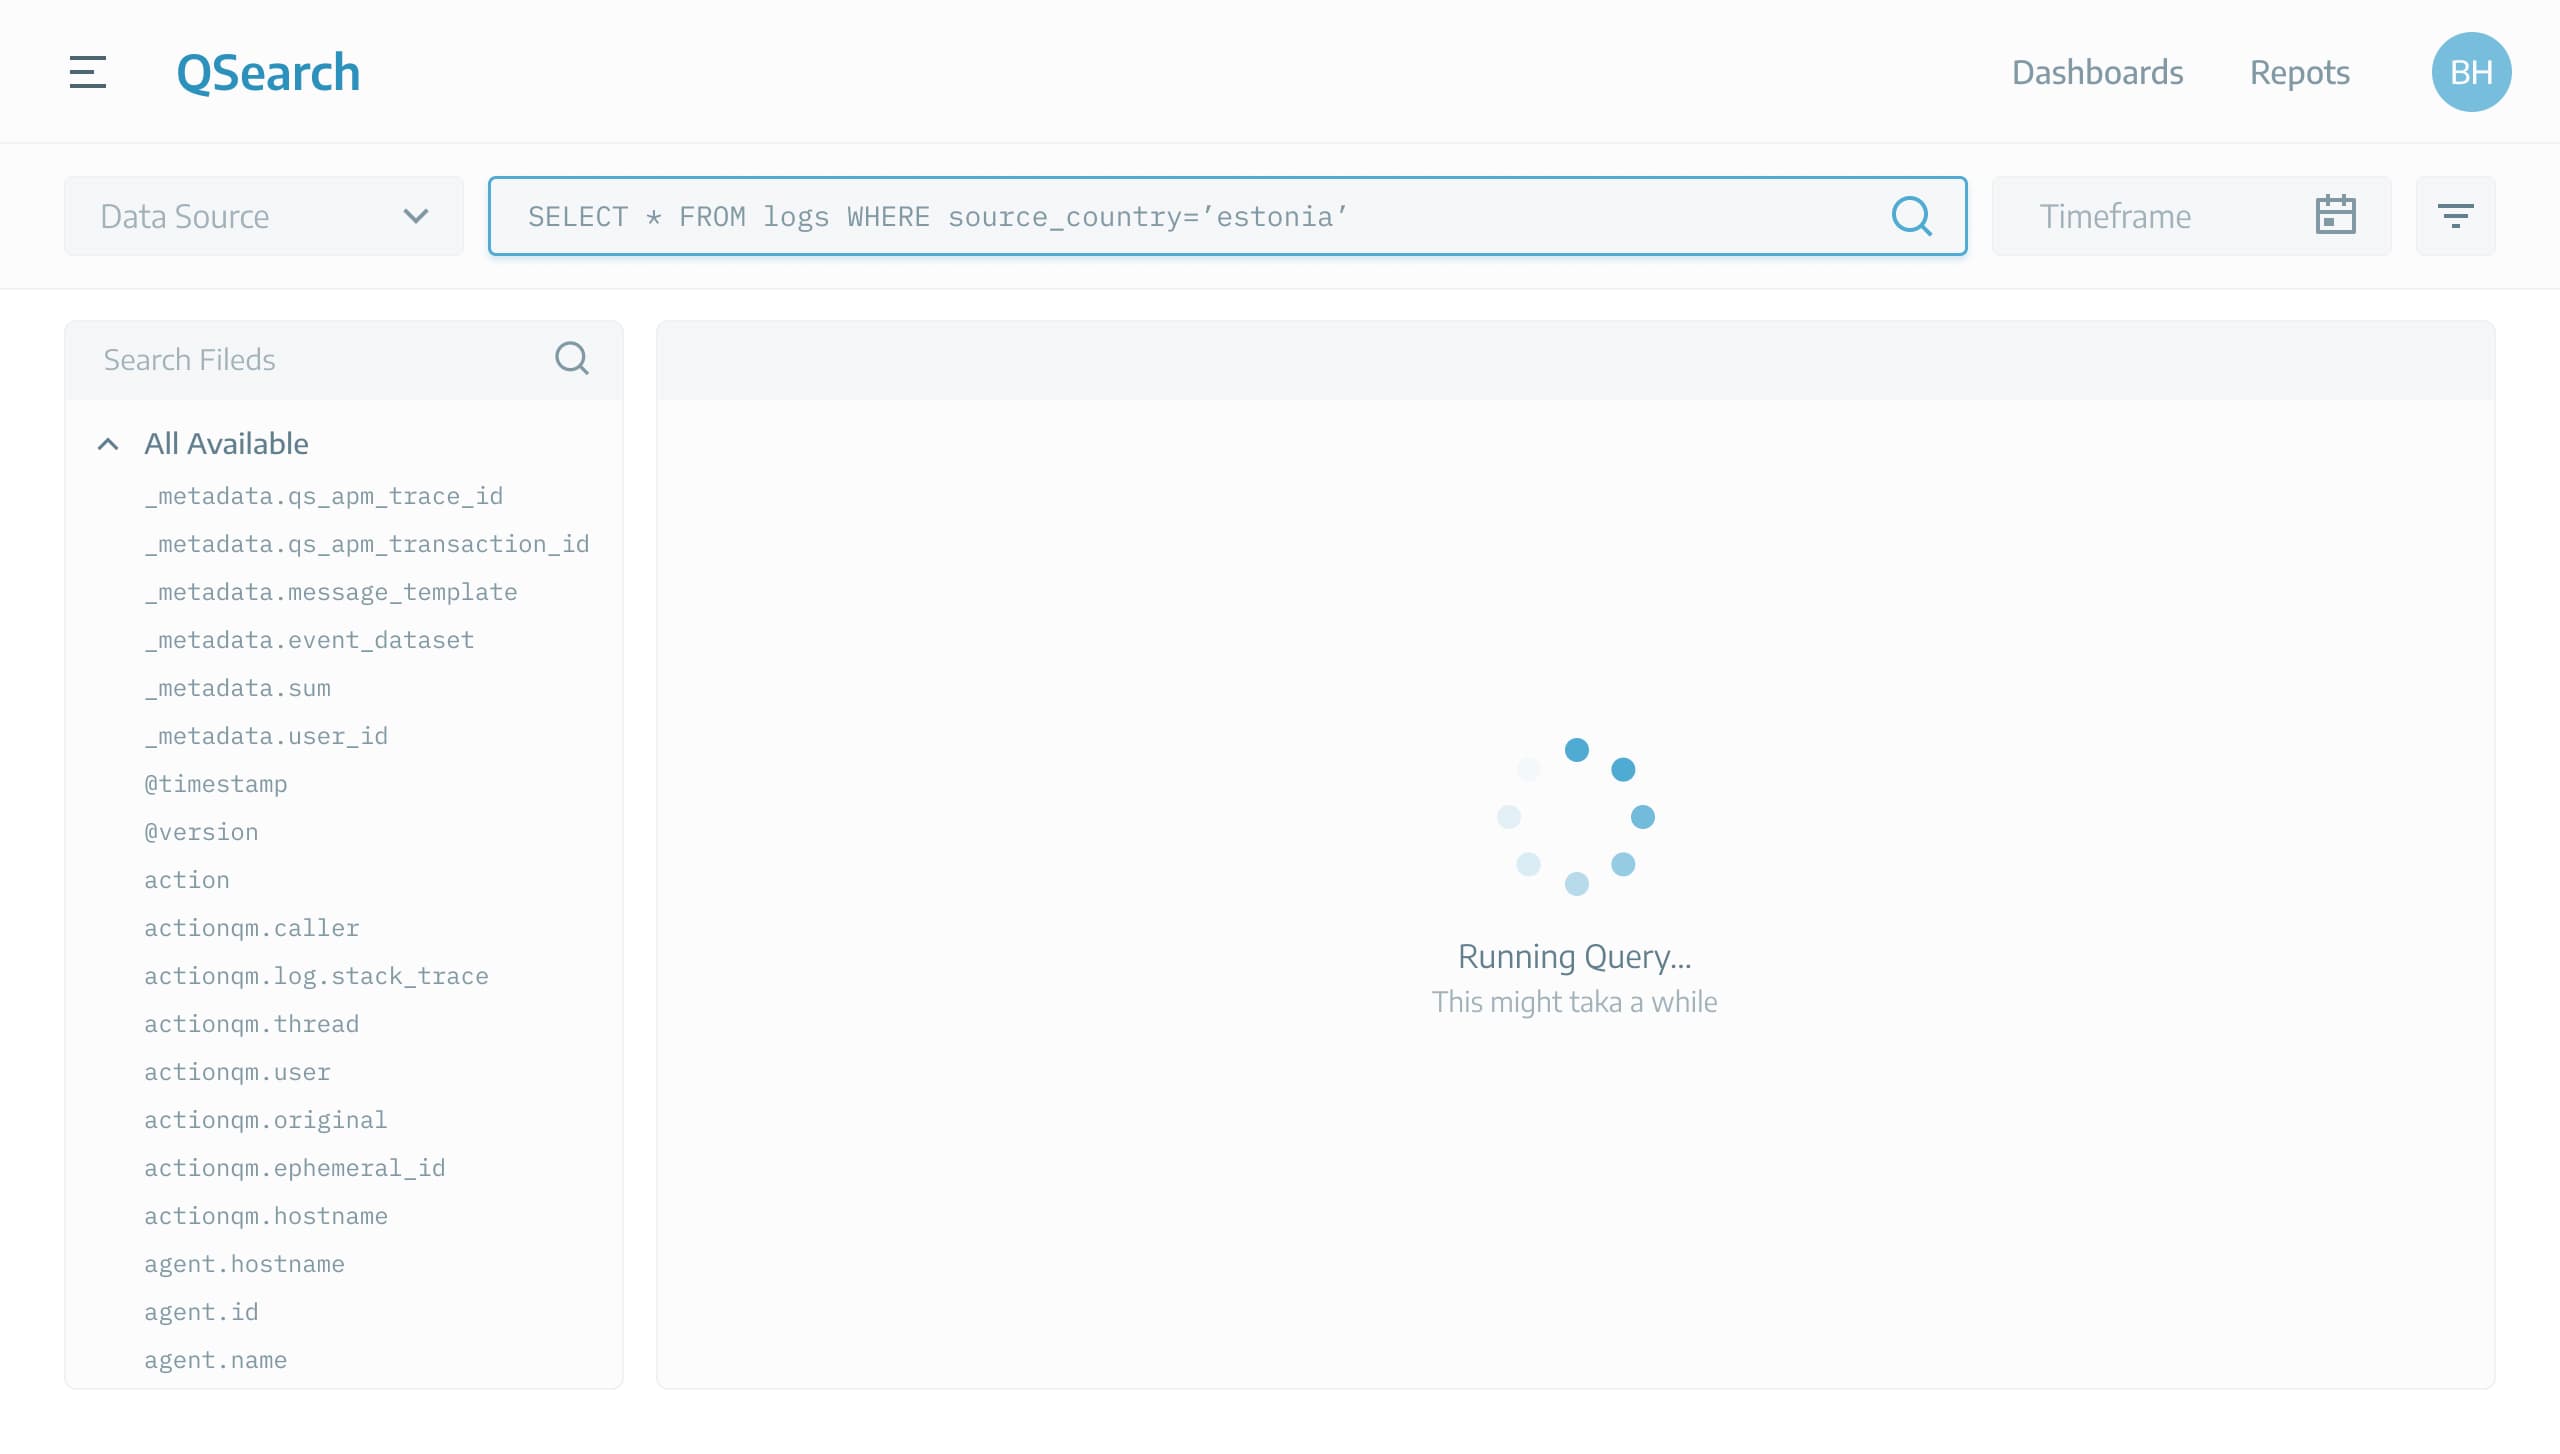The height and width of the screenshot is (1454, 2560).
Task: Select the @version field
Action: [x=201, y=832]
